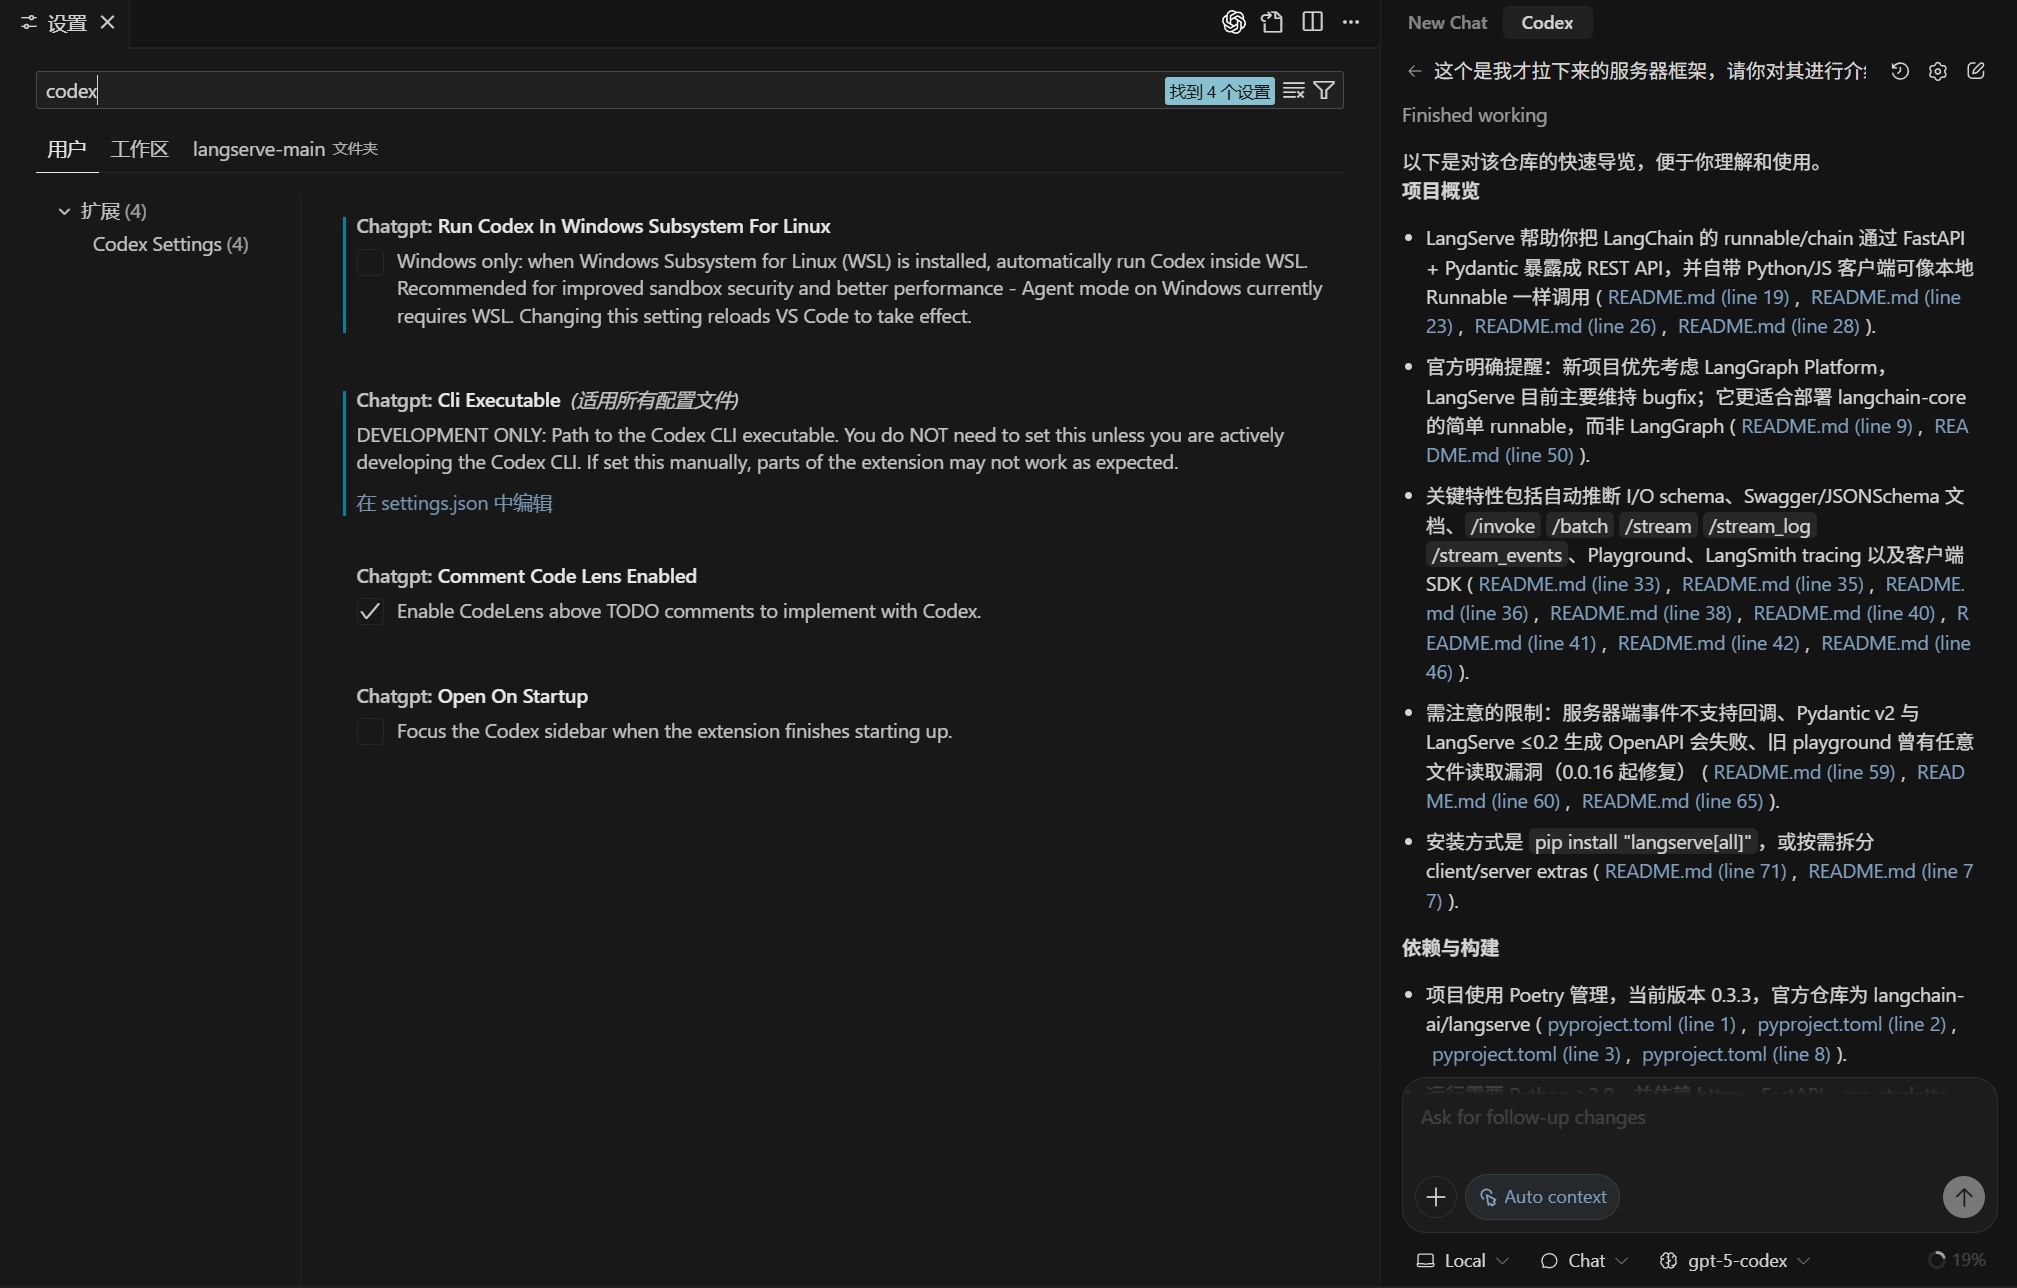
Task: Select the Codex tab in the chat panel
Action: coord(1545,22)
